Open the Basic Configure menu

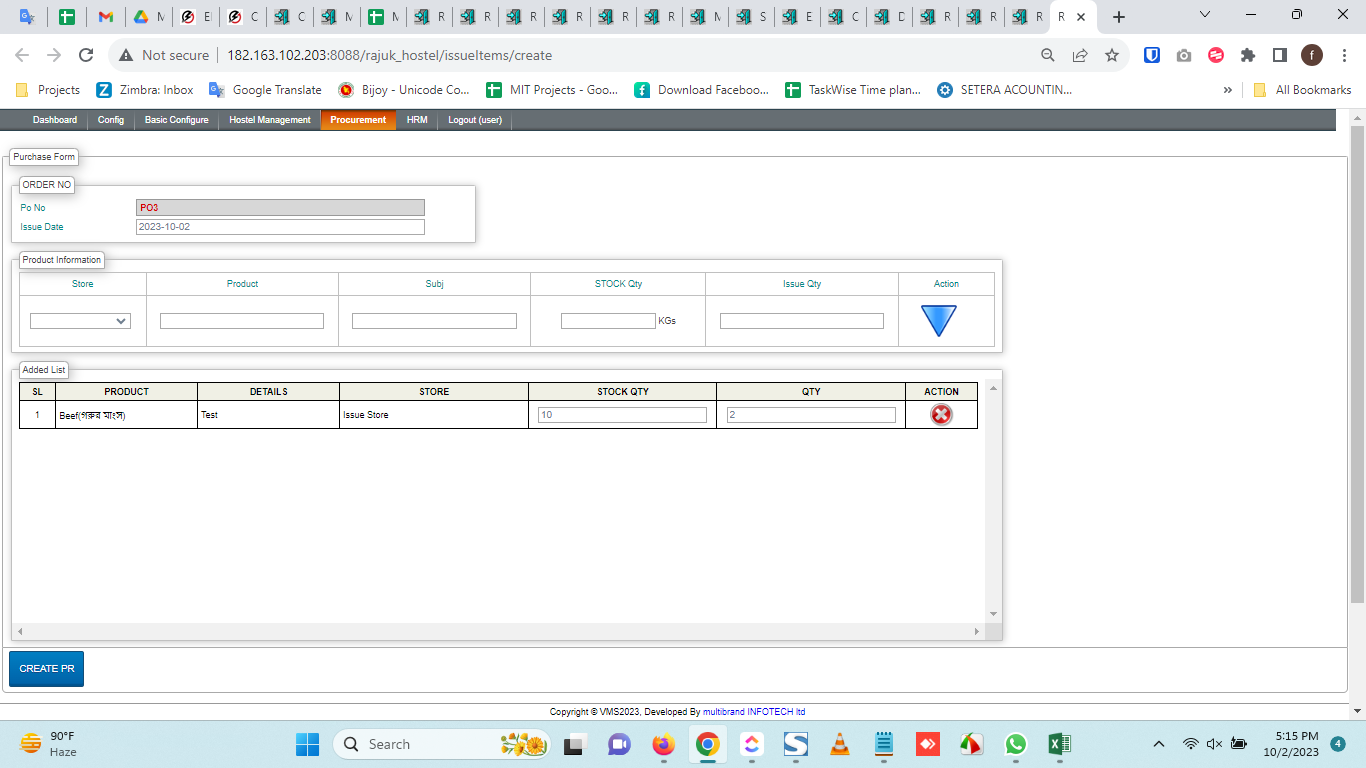click(177, 120)
